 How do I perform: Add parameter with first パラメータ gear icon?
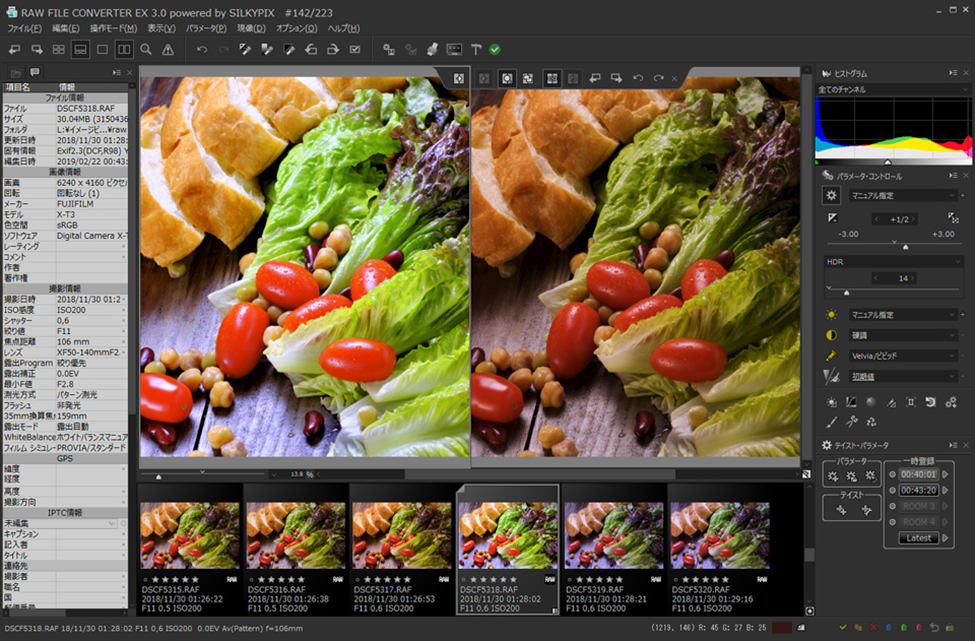(833, 476)
